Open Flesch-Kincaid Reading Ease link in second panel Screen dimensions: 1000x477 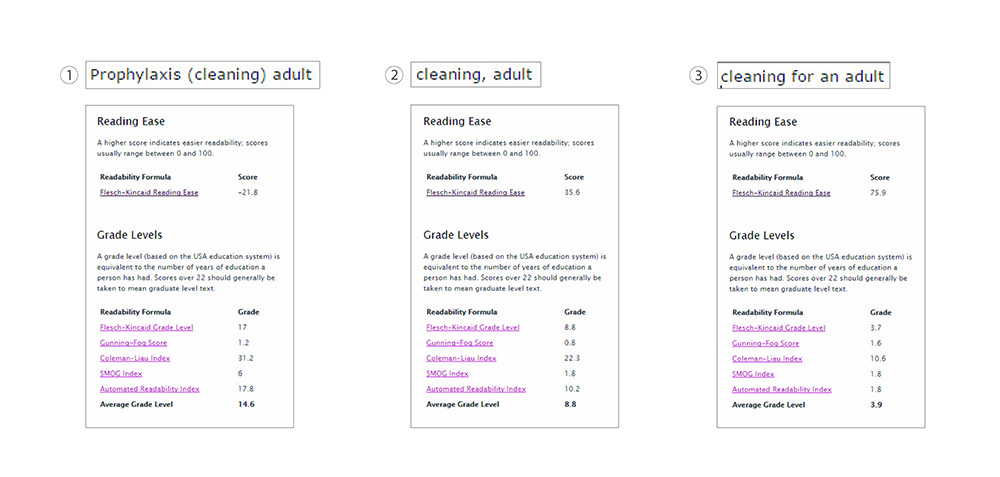(x=475, y=193)
